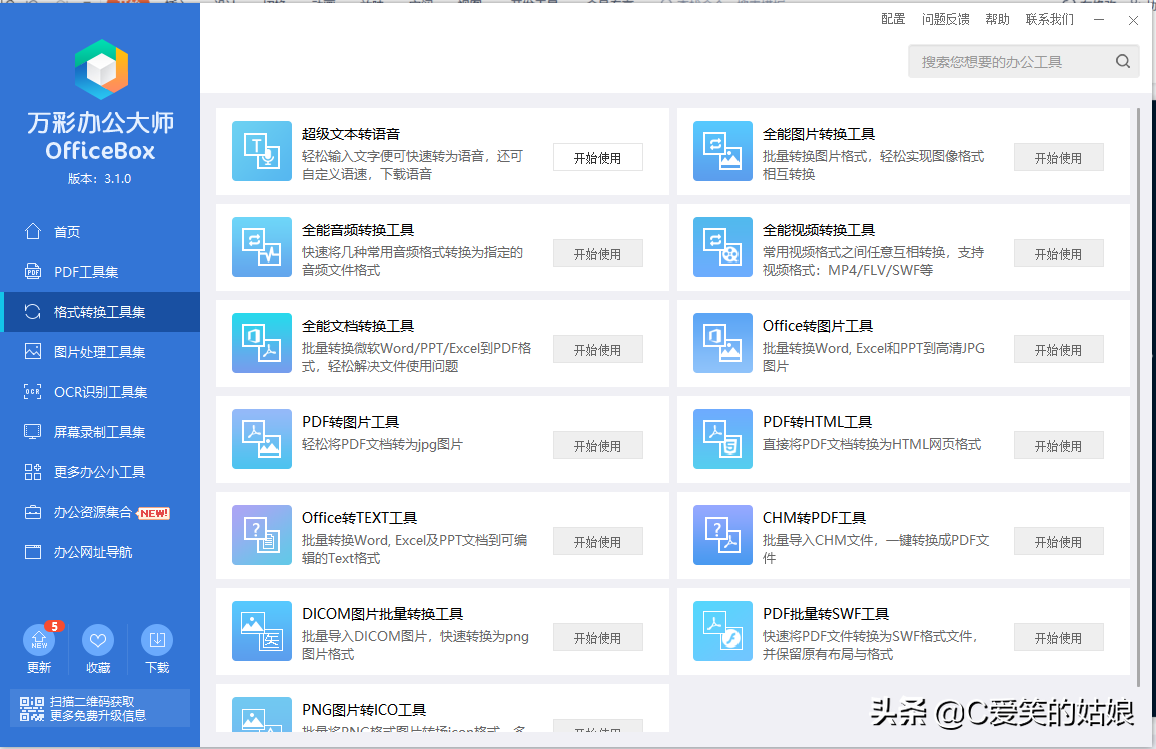Screen dimensions: 1156x749
Task: Click the Office转TEXT工具 tool icon
Action: click(262, 535)
